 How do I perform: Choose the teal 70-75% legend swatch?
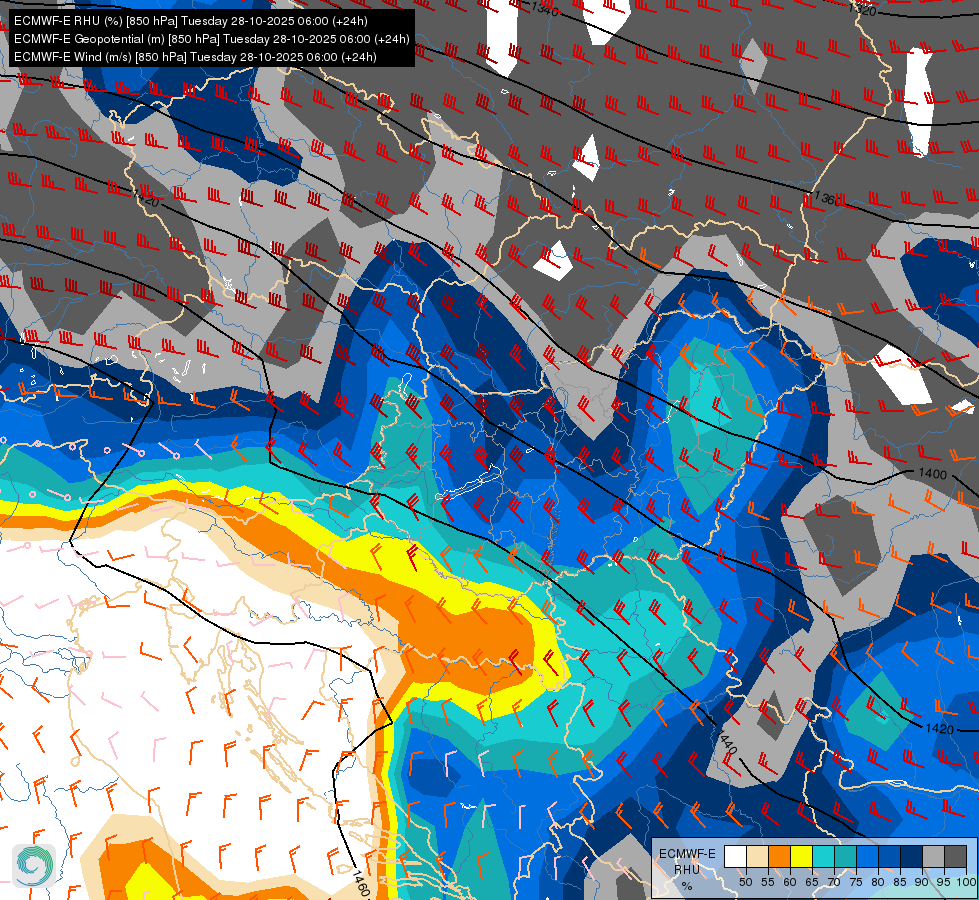pos(845,856)
